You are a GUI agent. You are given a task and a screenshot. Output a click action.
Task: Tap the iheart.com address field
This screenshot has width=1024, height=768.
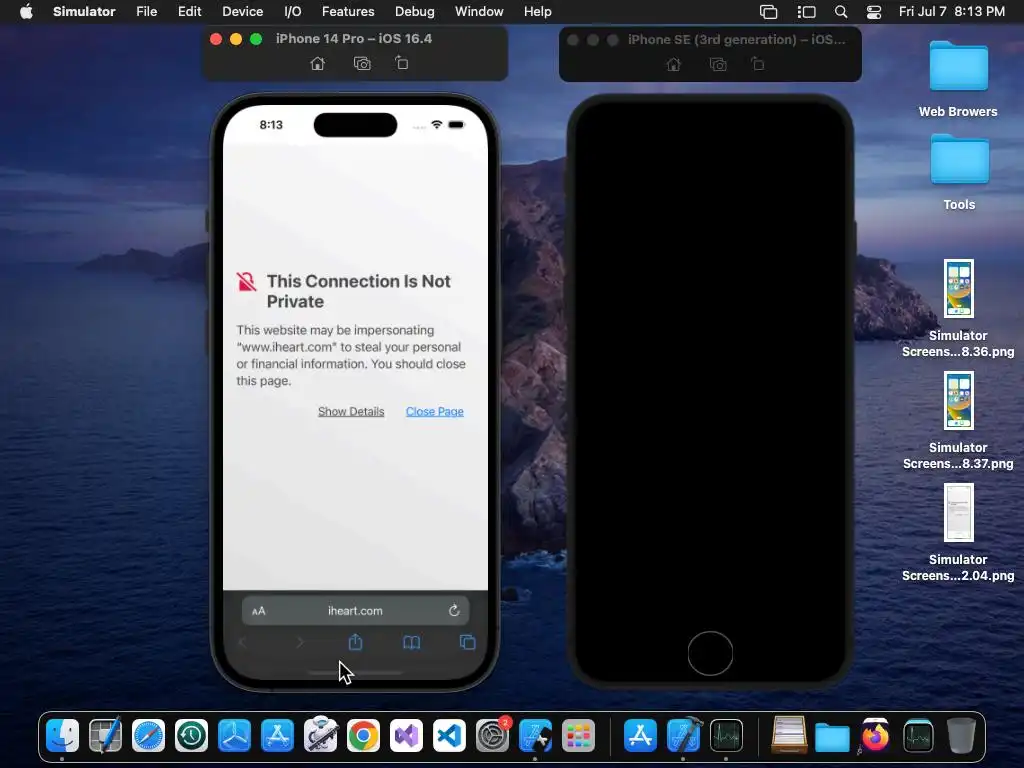pyautogui.click(x=355, y=611)
